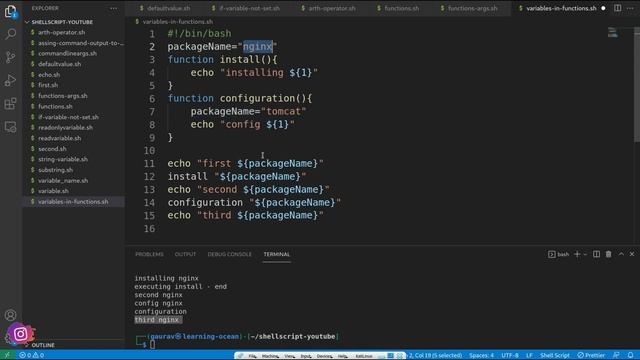Click line number 10 in gutter
The height and width of the screenshot is (360, 640).
[x=149, y=151]
